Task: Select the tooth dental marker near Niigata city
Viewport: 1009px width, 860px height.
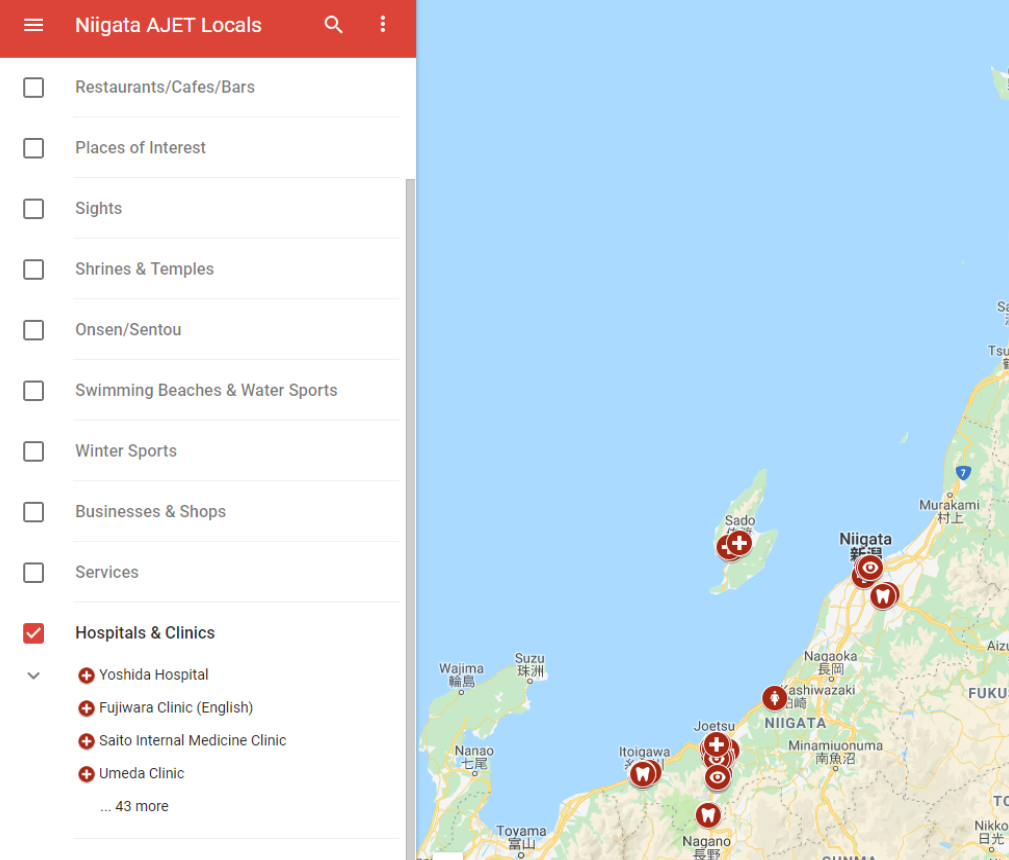Action: click(x=884, y=596)
